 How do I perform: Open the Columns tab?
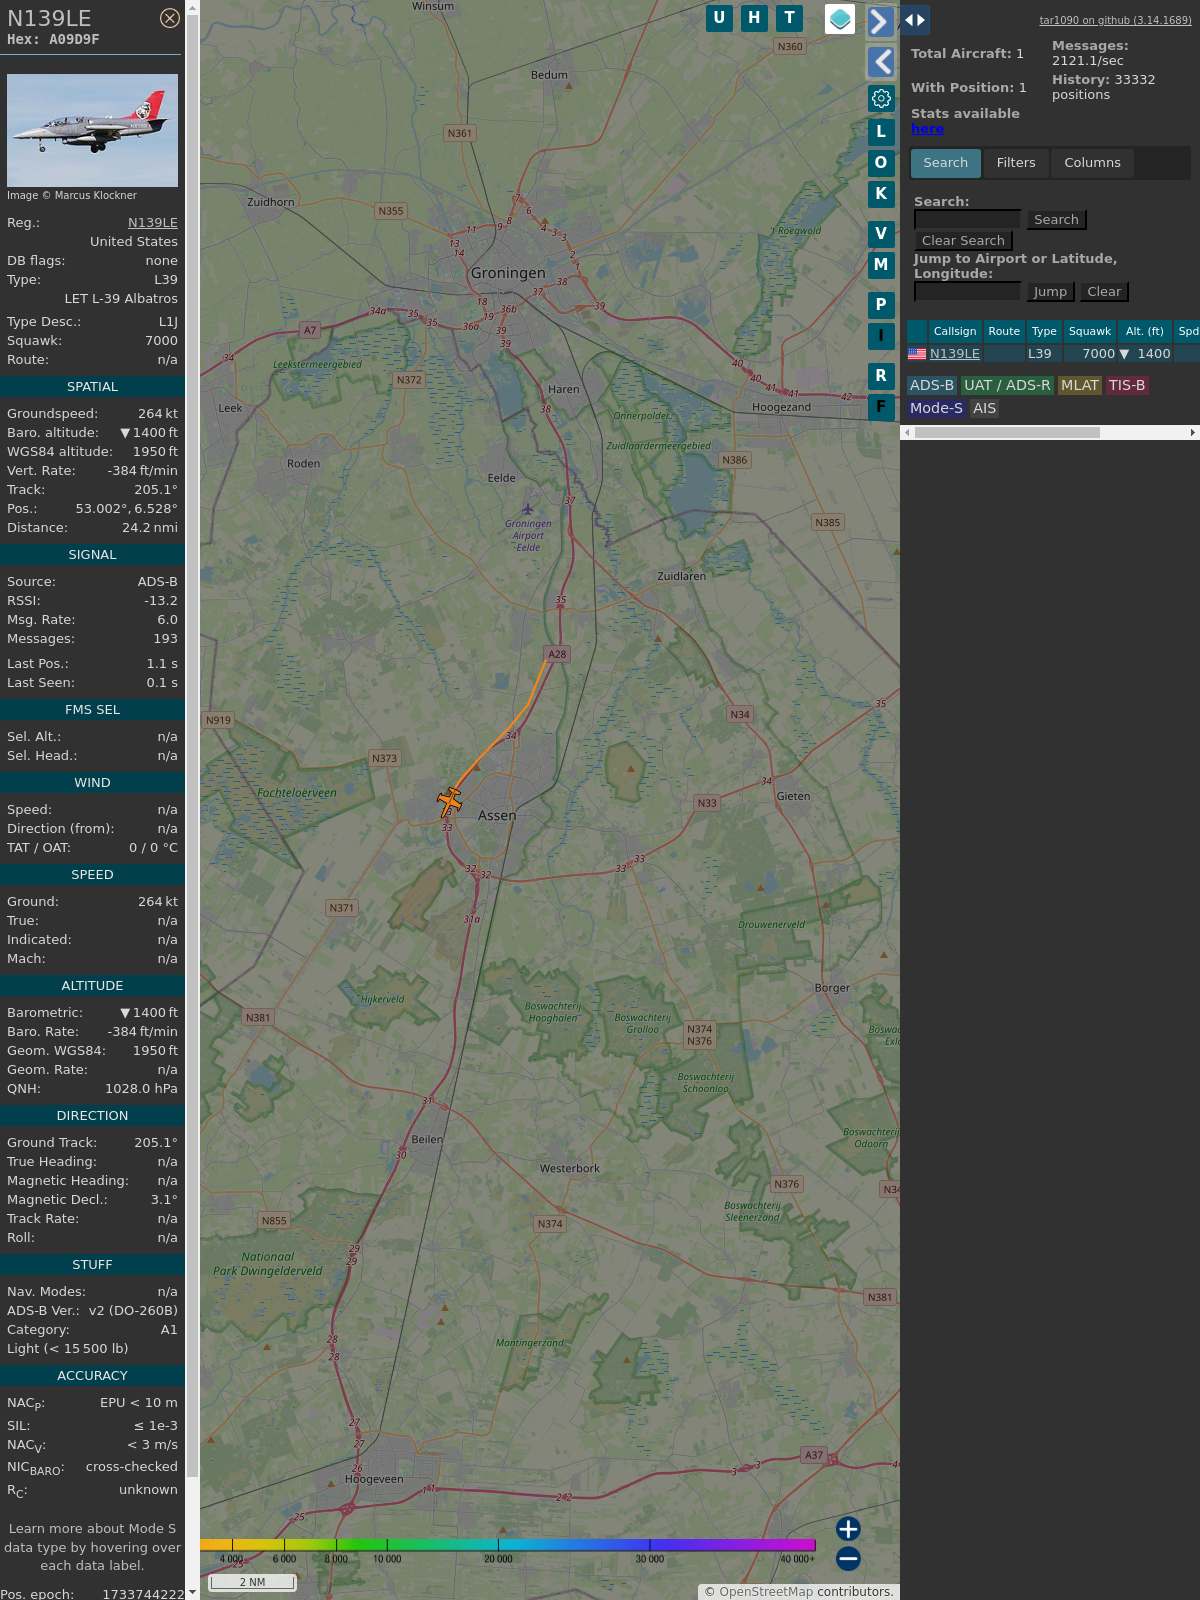(1092, 163)
